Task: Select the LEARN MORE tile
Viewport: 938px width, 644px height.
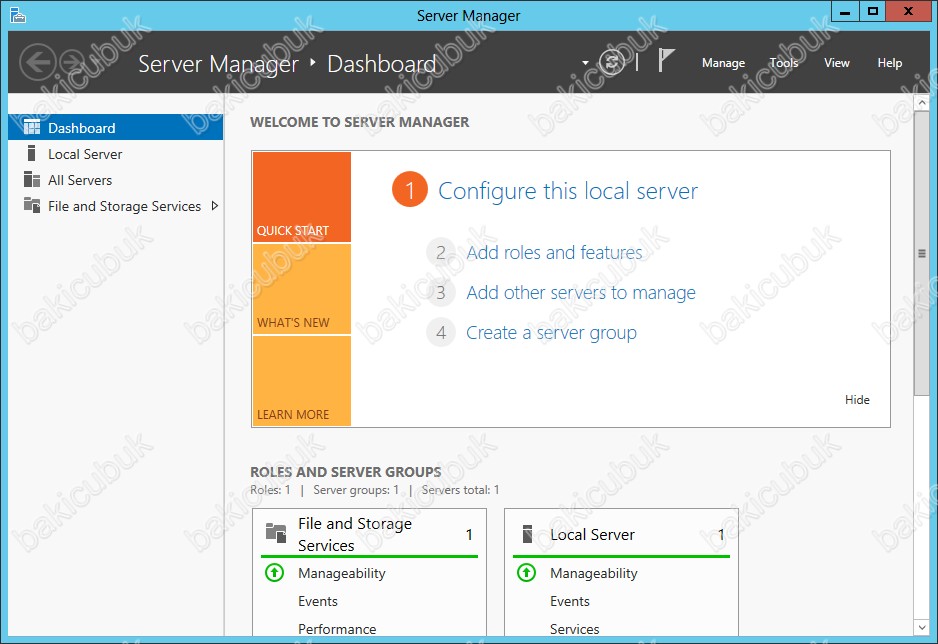Action: (302, 381)
